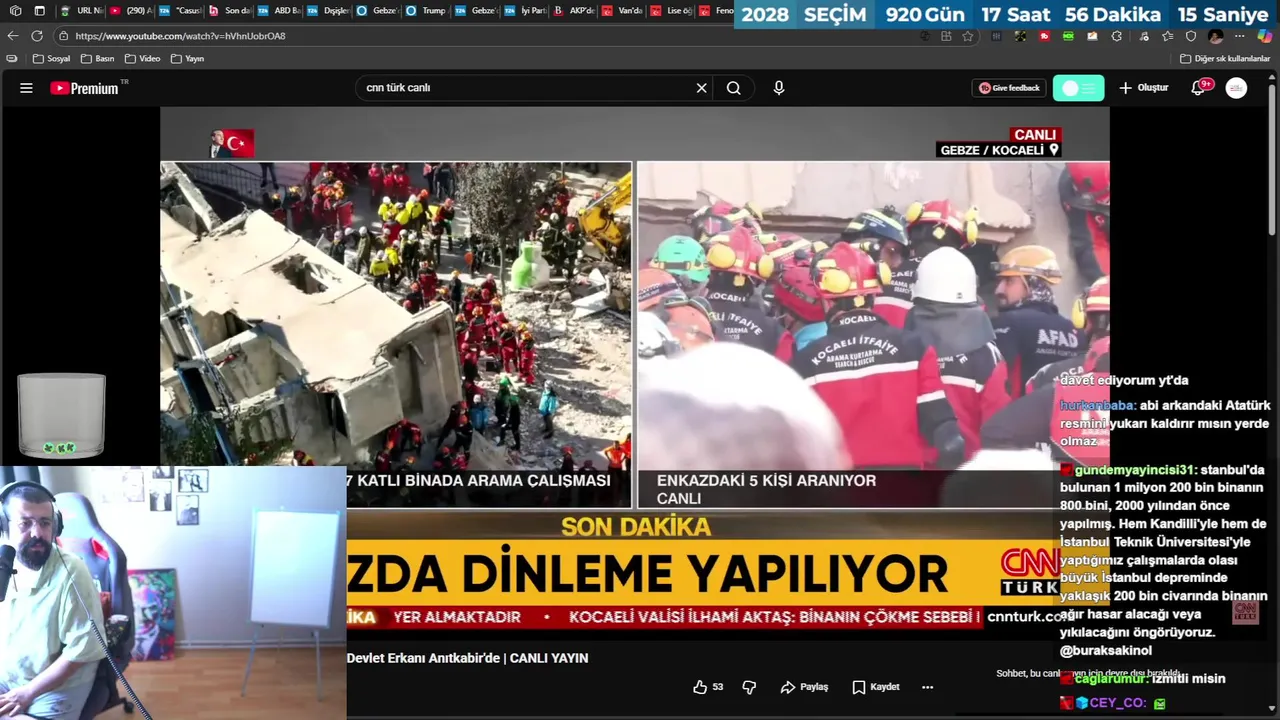
Task: Toggle the bookmarks bar leading icon
Action: pyautogui.click(x=12, y=59)
